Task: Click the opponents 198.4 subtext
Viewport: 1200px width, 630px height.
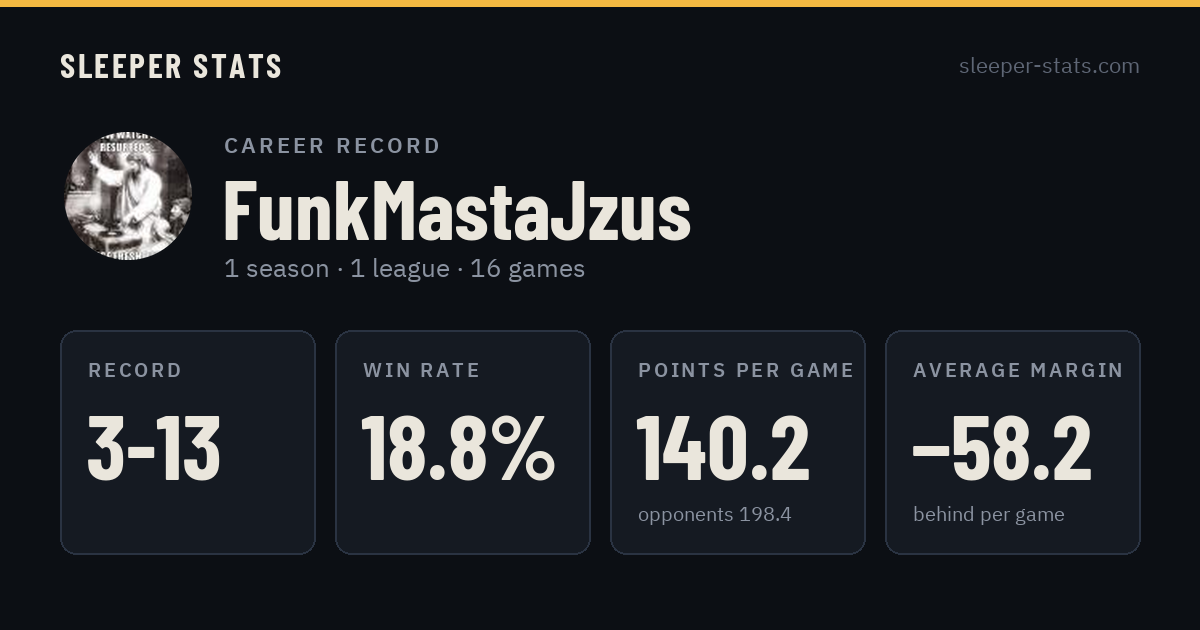Action: point(714,515)
